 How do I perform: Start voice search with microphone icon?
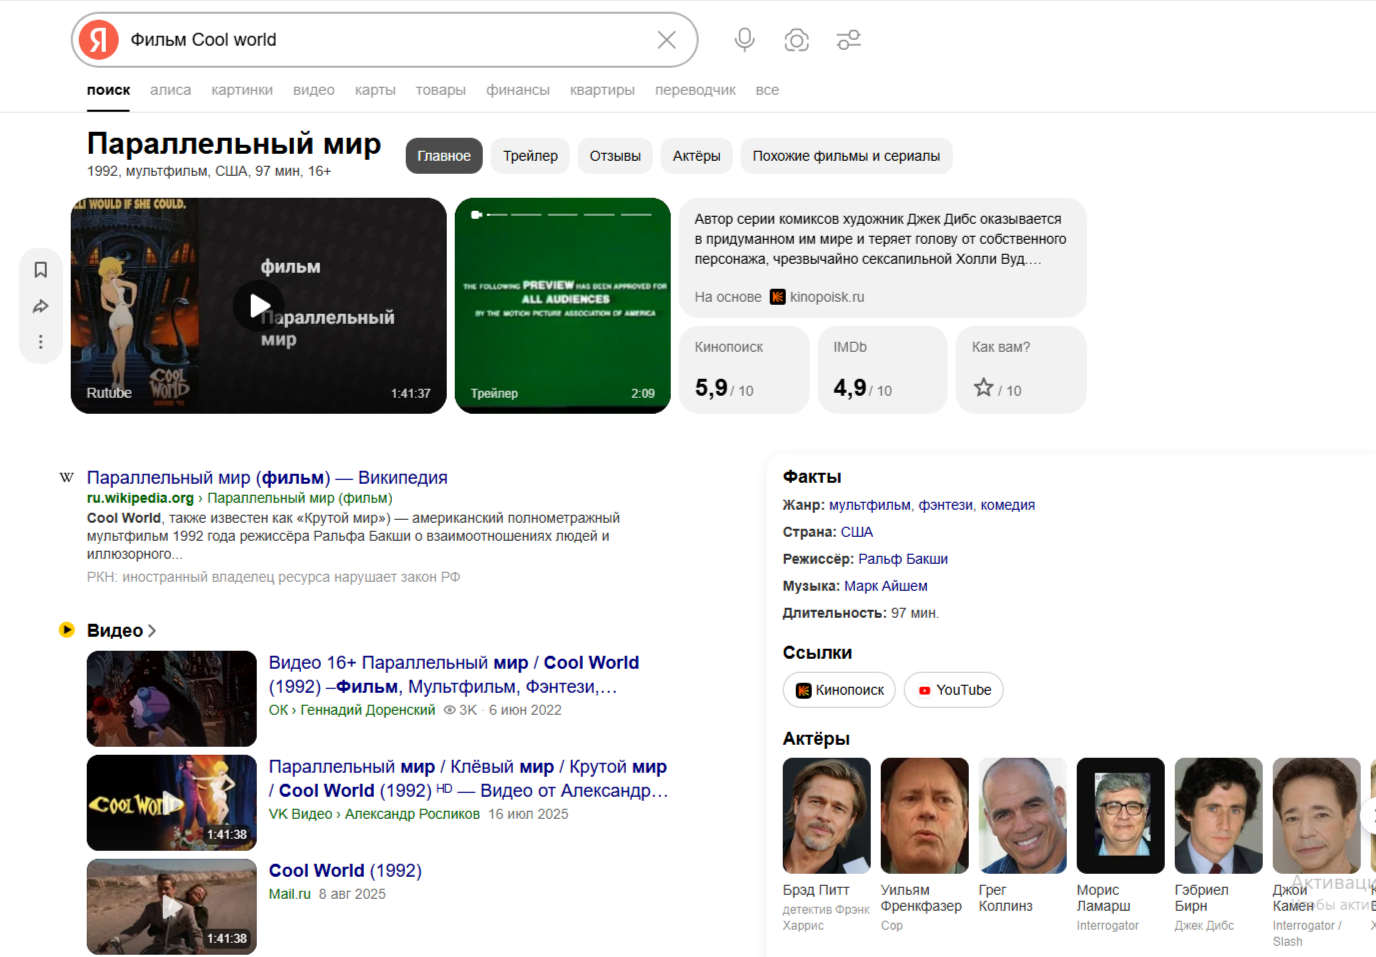[745, 40]
